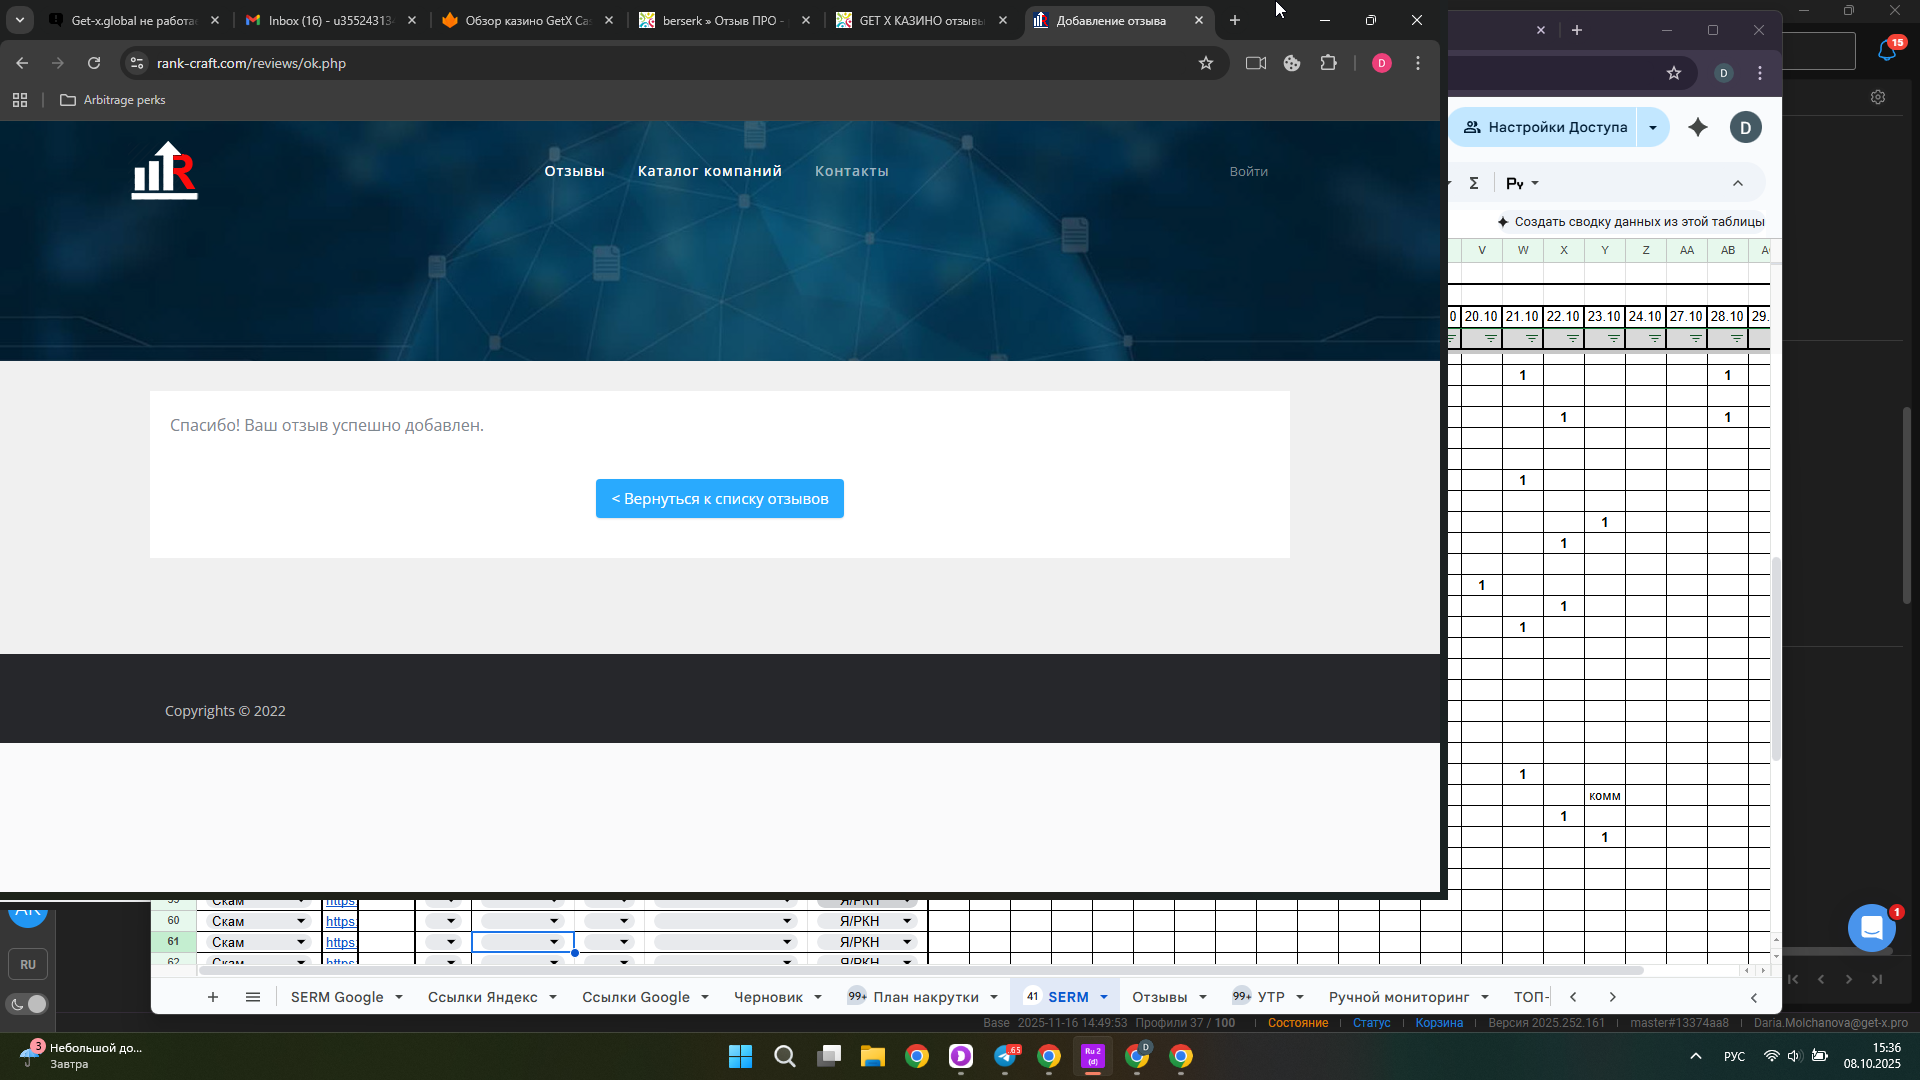
Task: Open Telegram from the taskbar
Action: 1005,1056
